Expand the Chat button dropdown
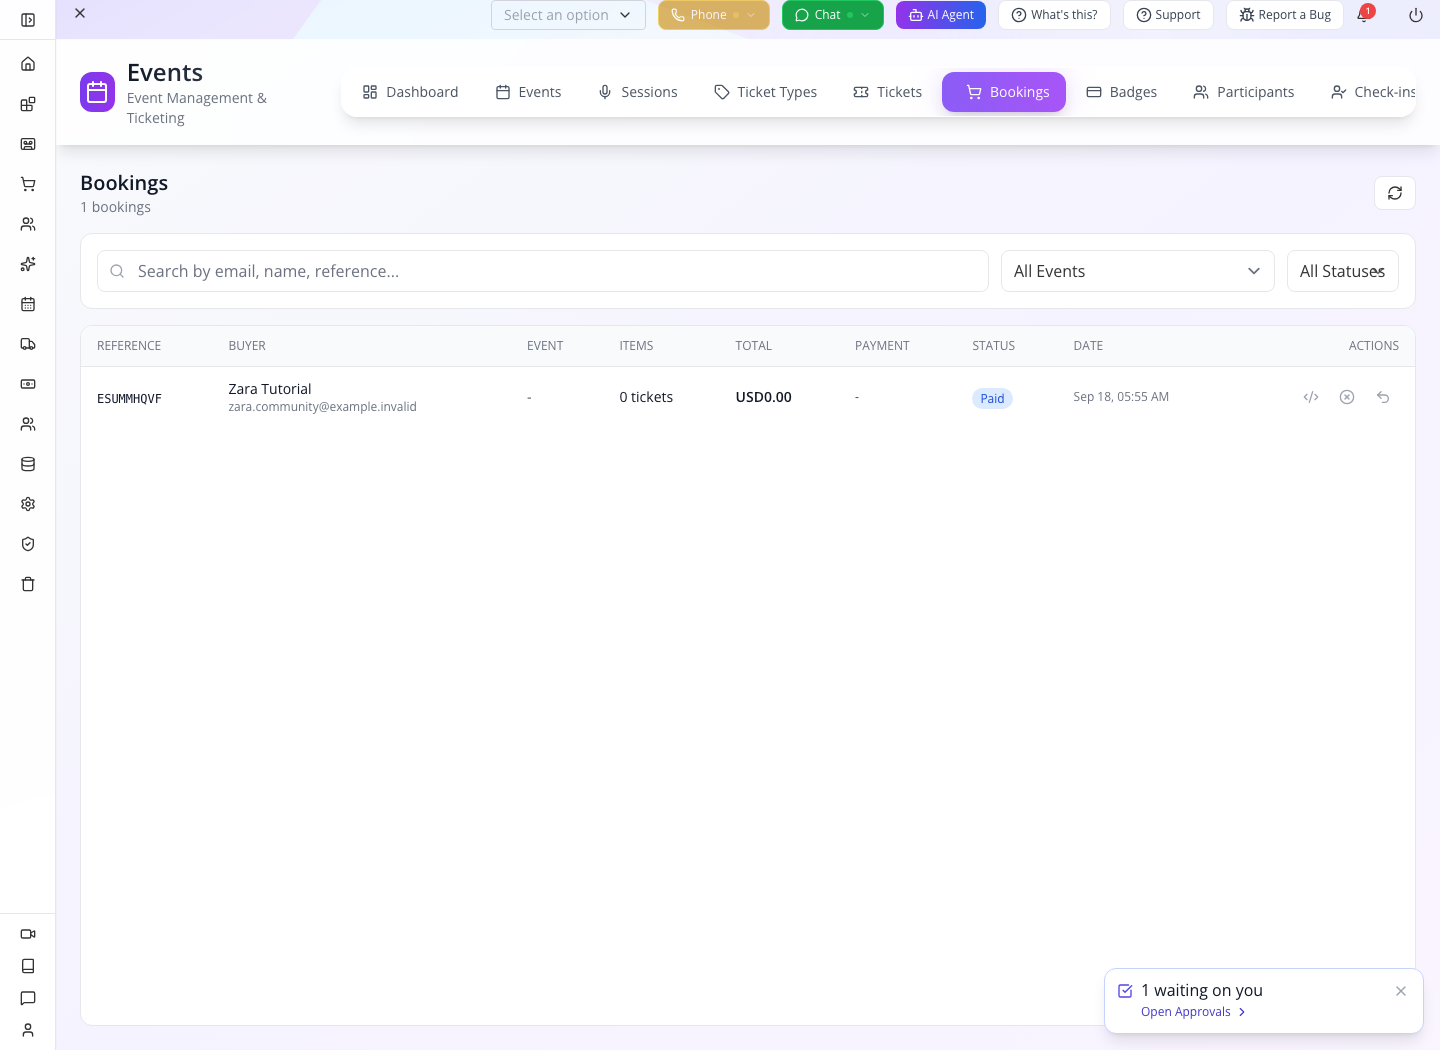This screenshot has width=1440, height=1050. (x=865, y=15)
